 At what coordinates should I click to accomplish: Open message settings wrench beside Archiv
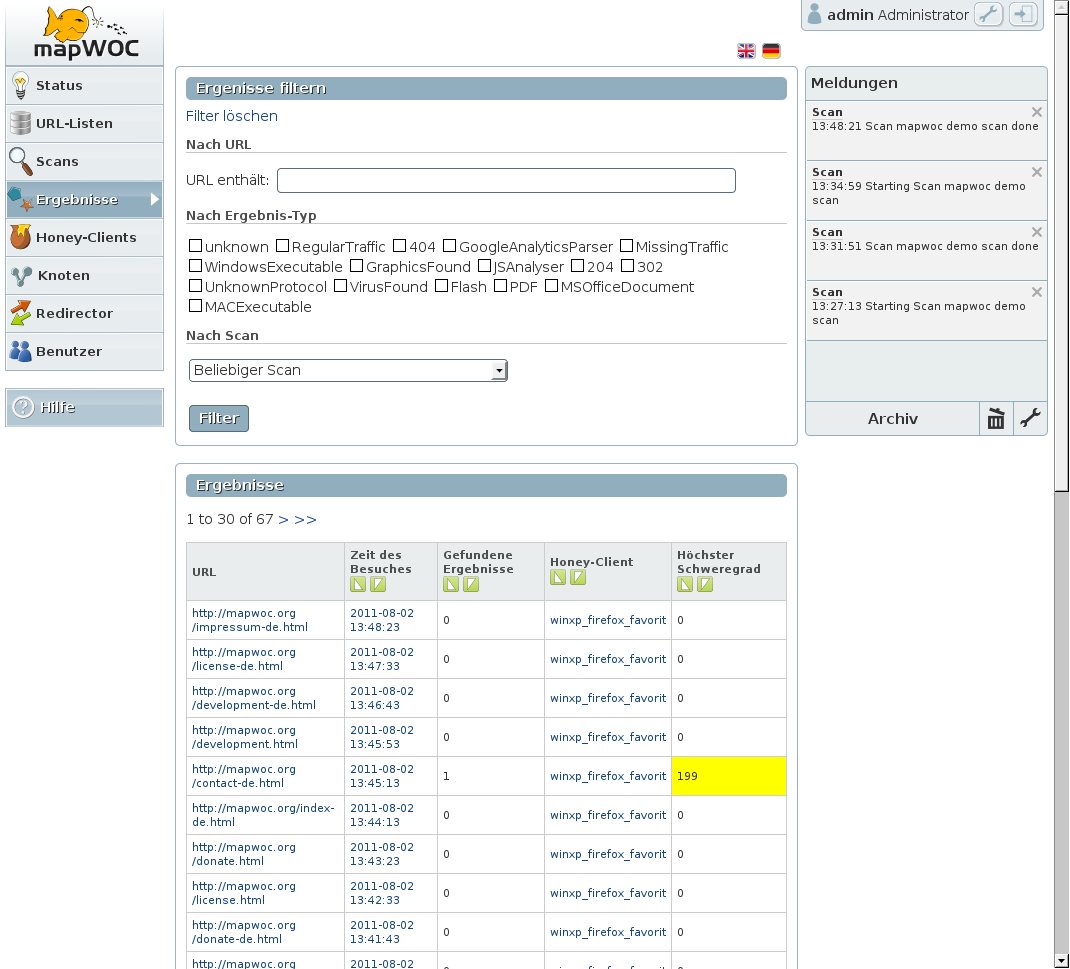click(x=1030, y=419)
